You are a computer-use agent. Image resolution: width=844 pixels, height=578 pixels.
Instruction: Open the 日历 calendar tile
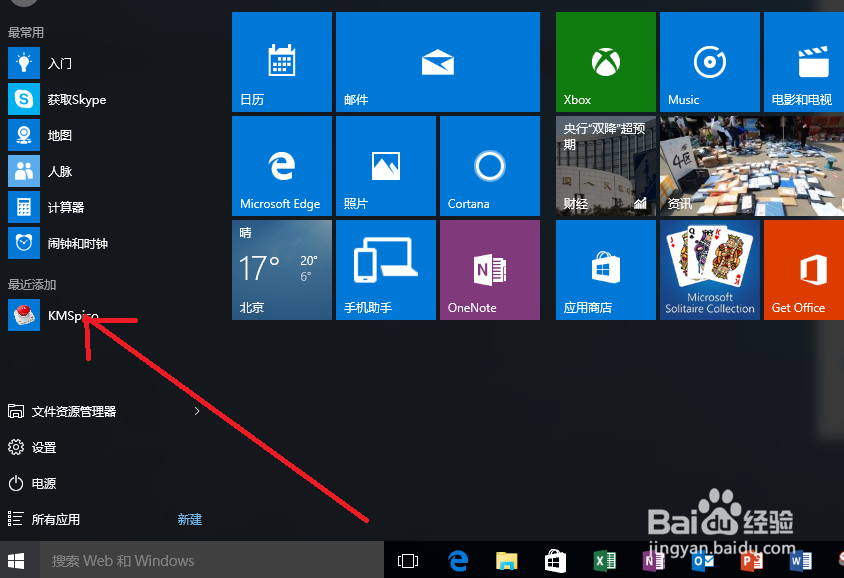coord(282,62)
